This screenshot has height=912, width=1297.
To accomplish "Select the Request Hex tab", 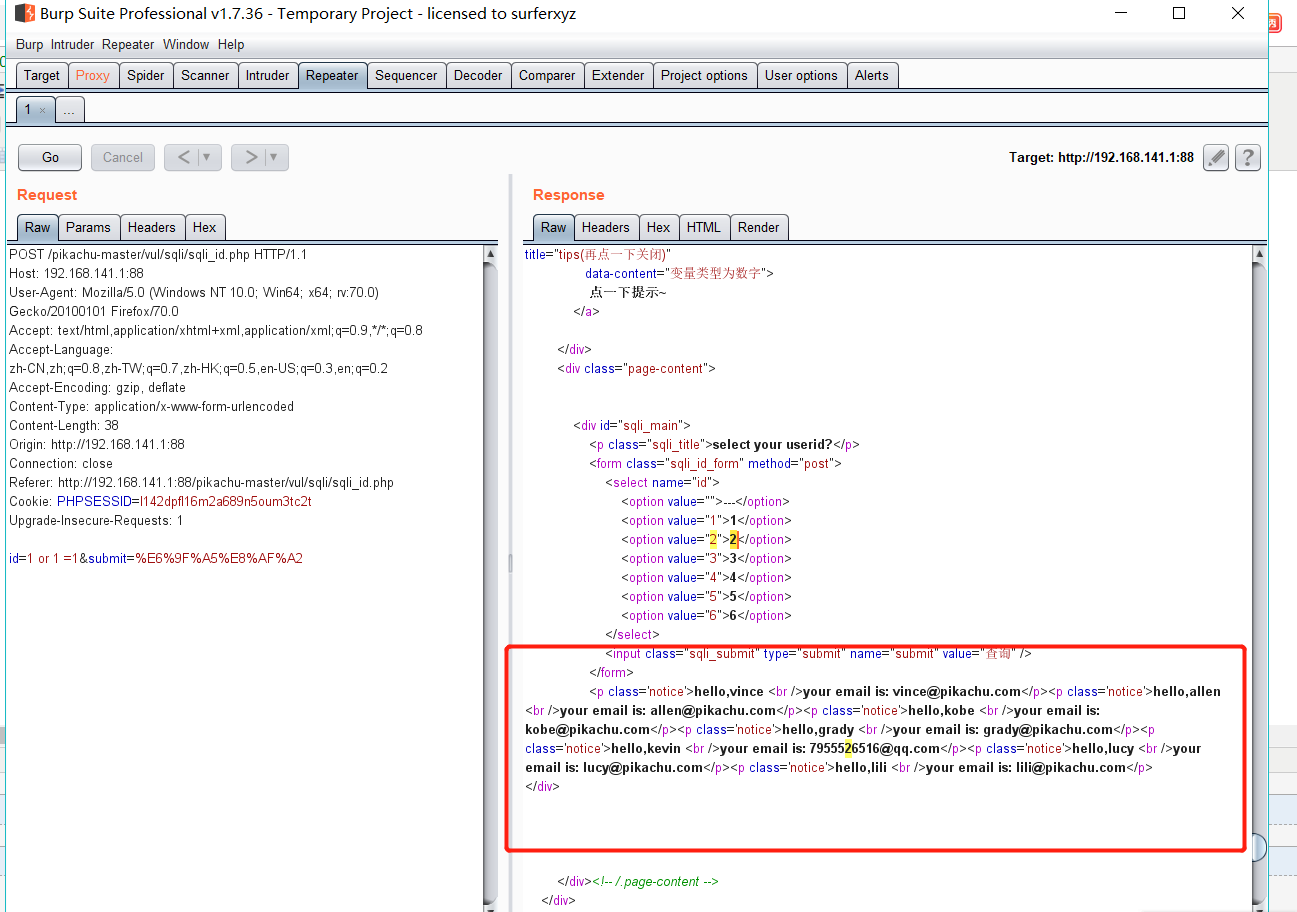I will click(x=205, y=227).
